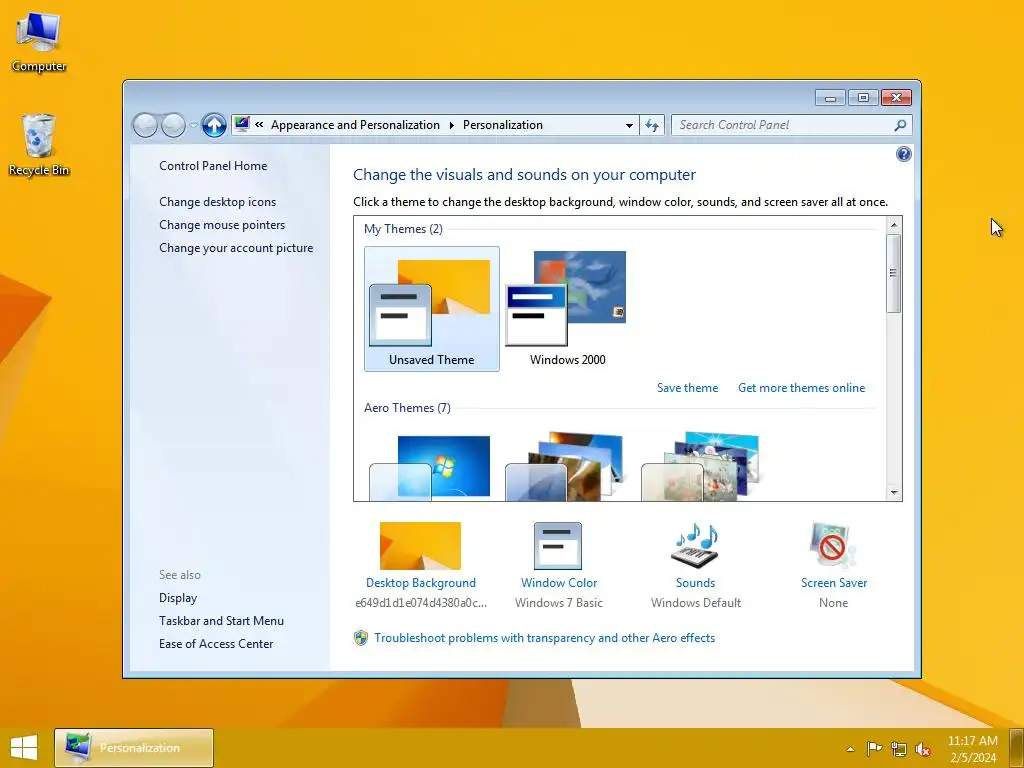Open the Help question mark icon
Image resolution: width=1024 pixels, height=768 pixels.
click(904, 154)
